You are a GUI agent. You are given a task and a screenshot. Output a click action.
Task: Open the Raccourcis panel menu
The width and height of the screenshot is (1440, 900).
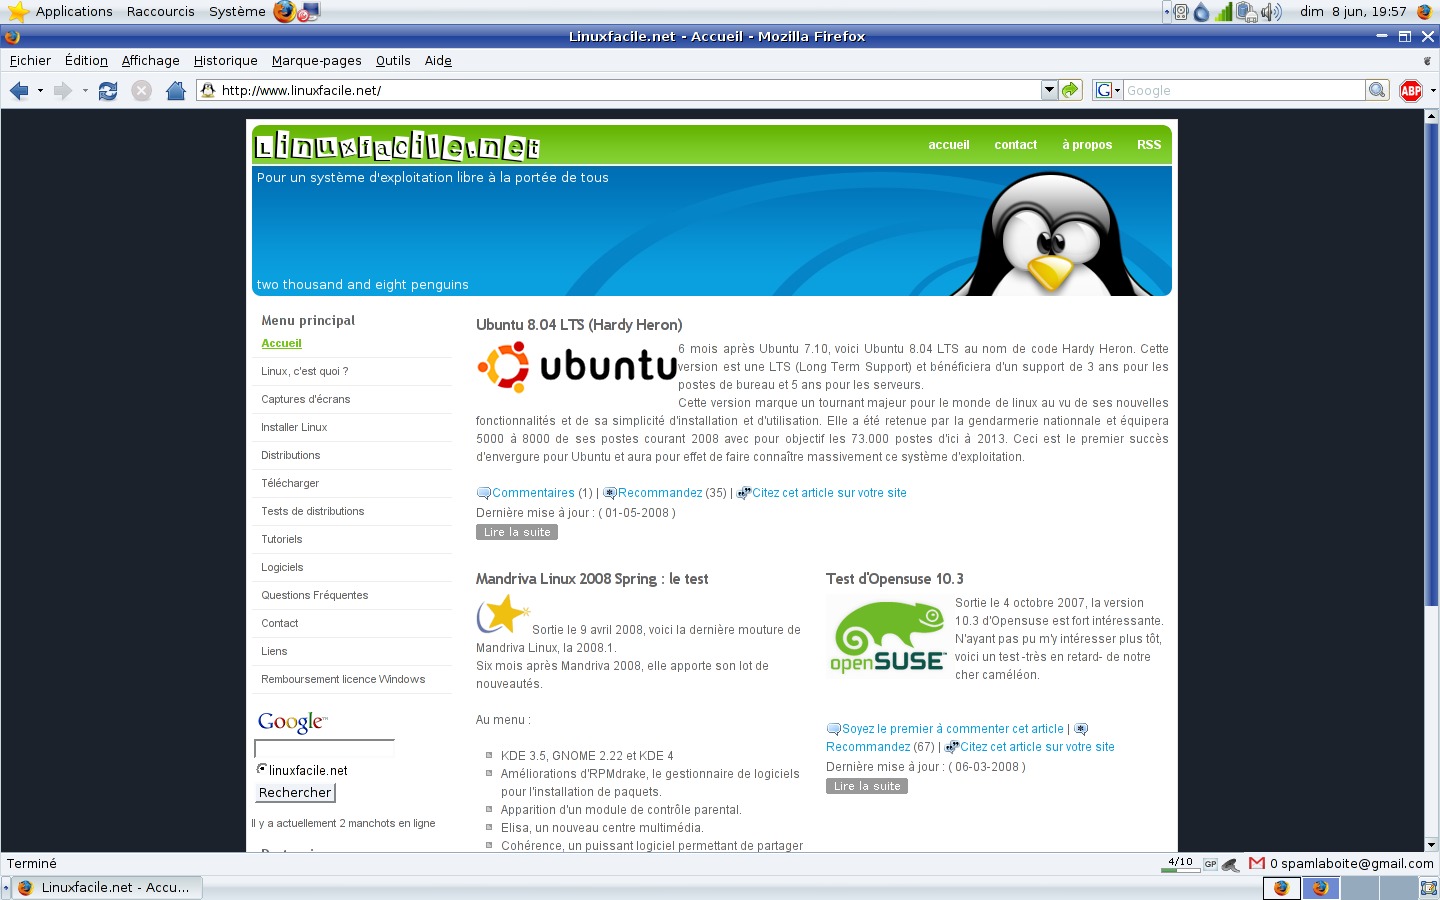tap(160, 12)
